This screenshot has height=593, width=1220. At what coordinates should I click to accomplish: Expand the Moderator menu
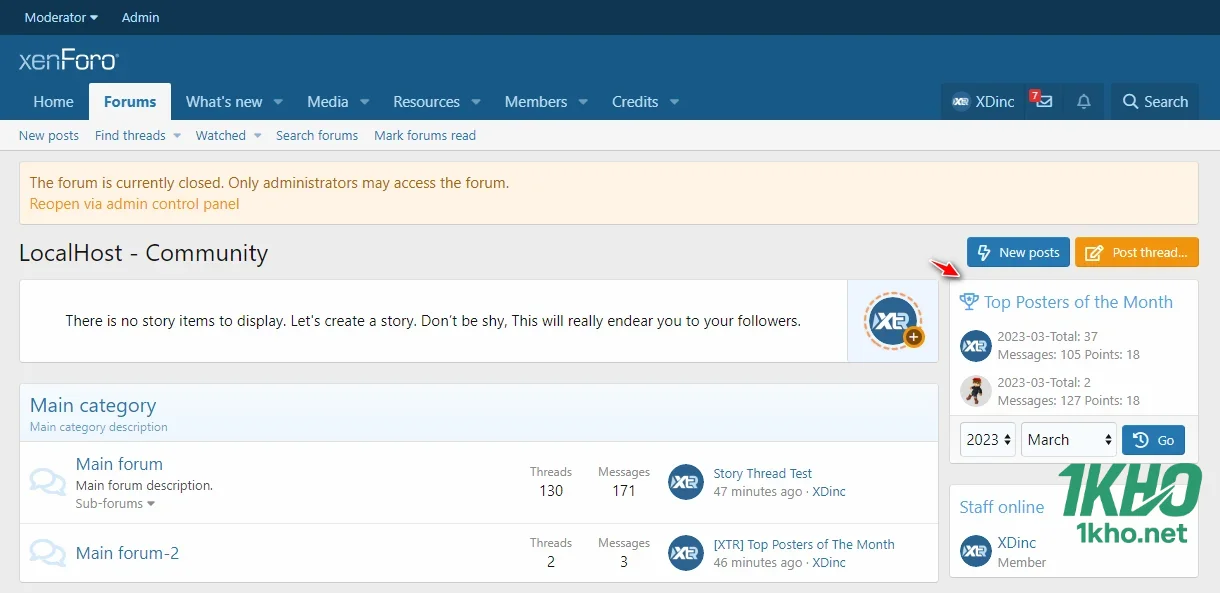[x=61, y=17]
